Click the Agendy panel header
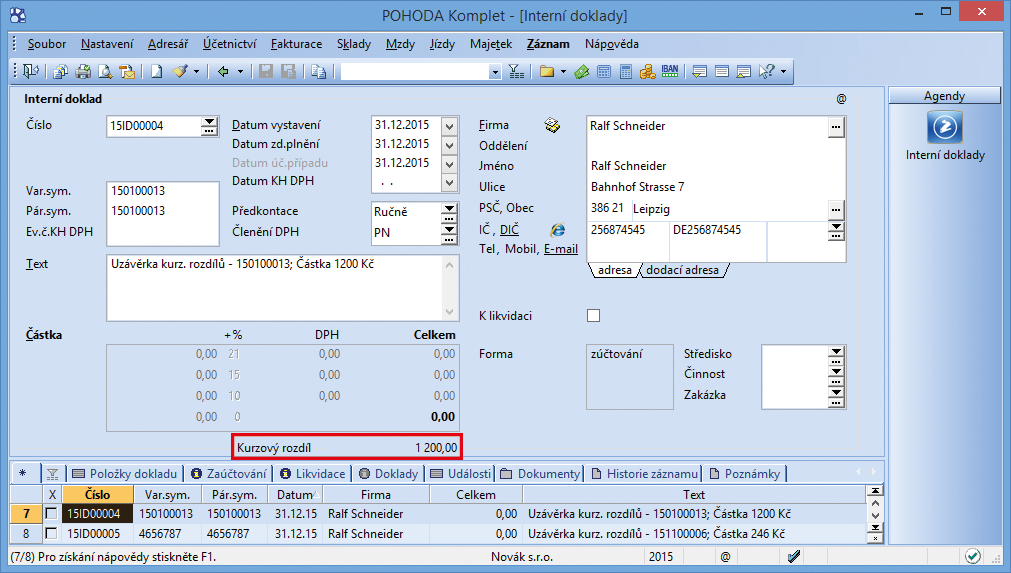Image resolution: width=1011 pixels, height=573 pixels. point(945,95)
